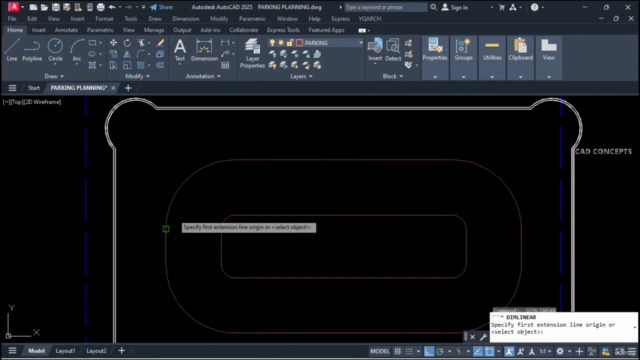Click Sign In

[455, 7]
